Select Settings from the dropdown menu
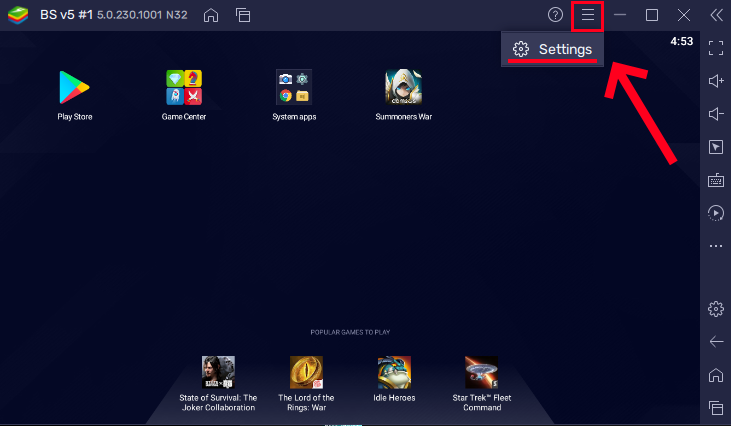Screen dimensions: 731x426 (x=552, y=49)
